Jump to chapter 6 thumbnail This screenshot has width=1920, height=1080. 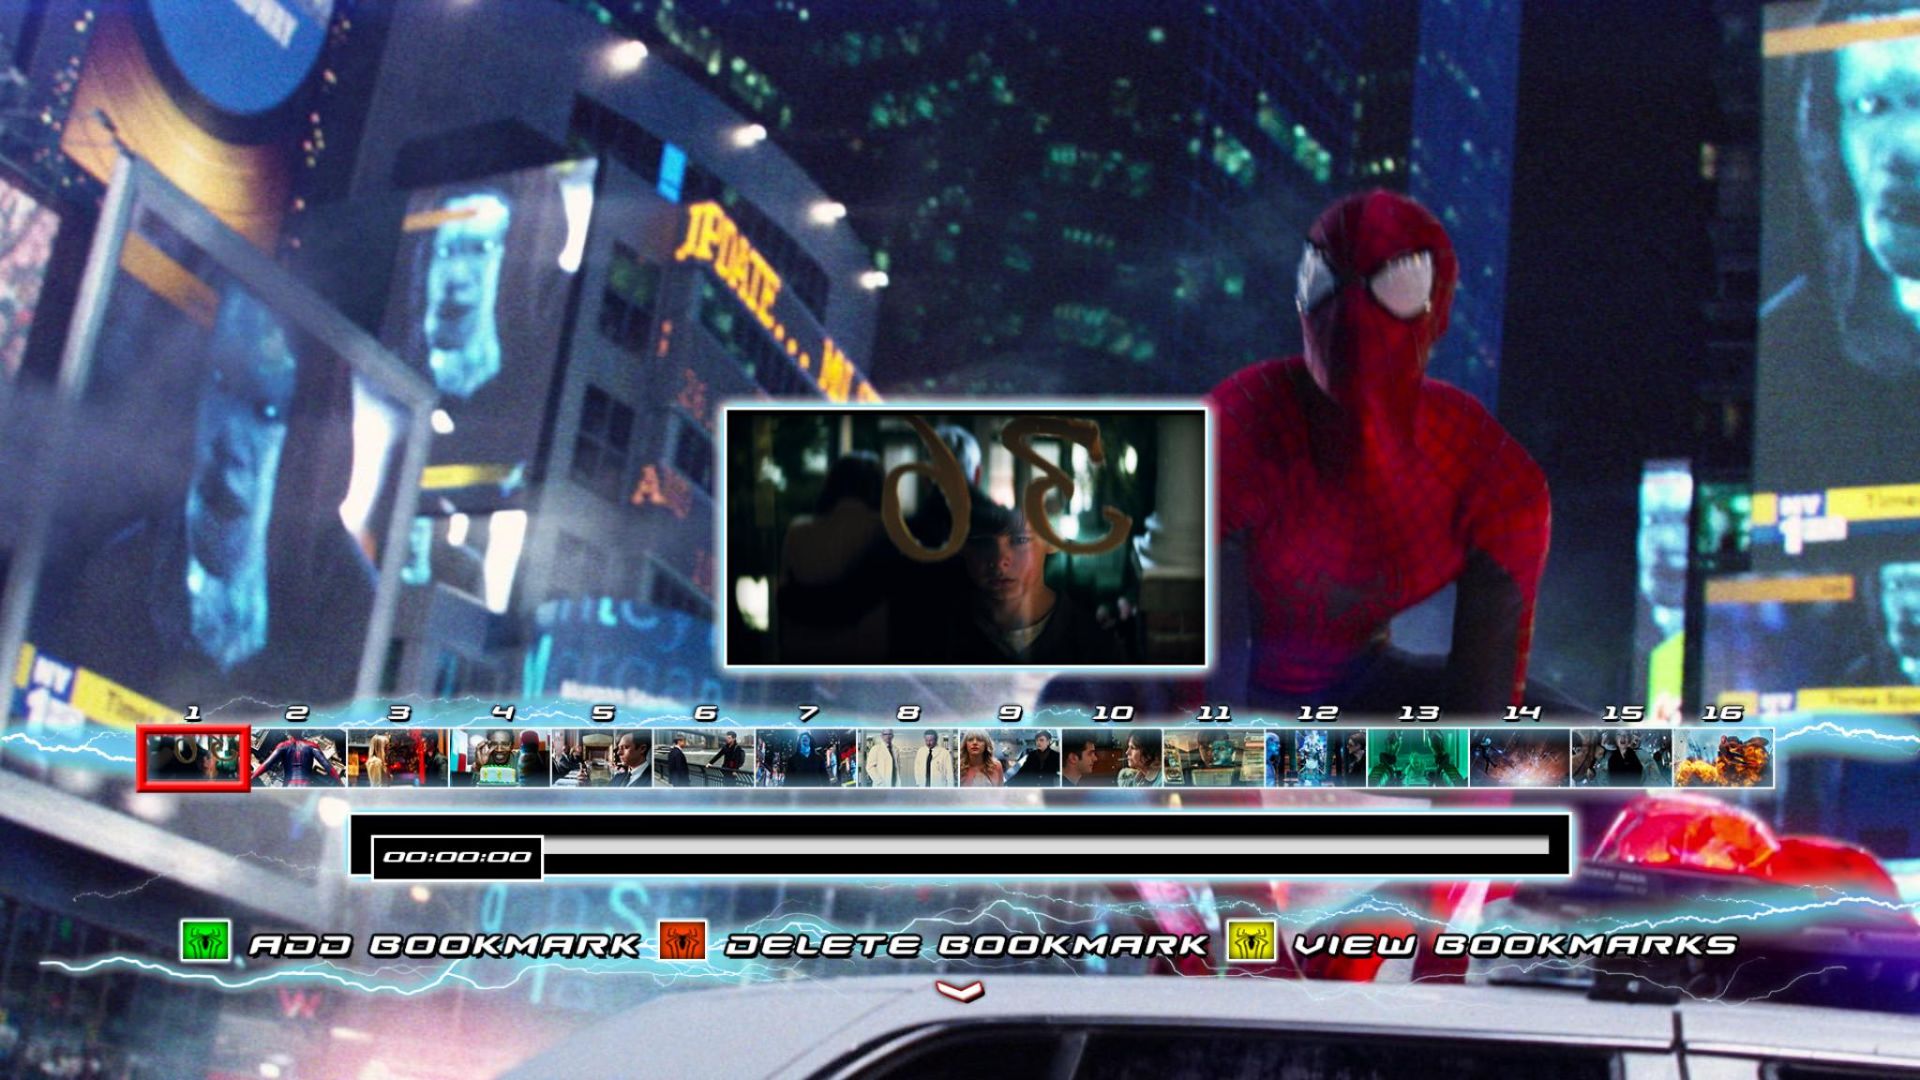[704, 758]
